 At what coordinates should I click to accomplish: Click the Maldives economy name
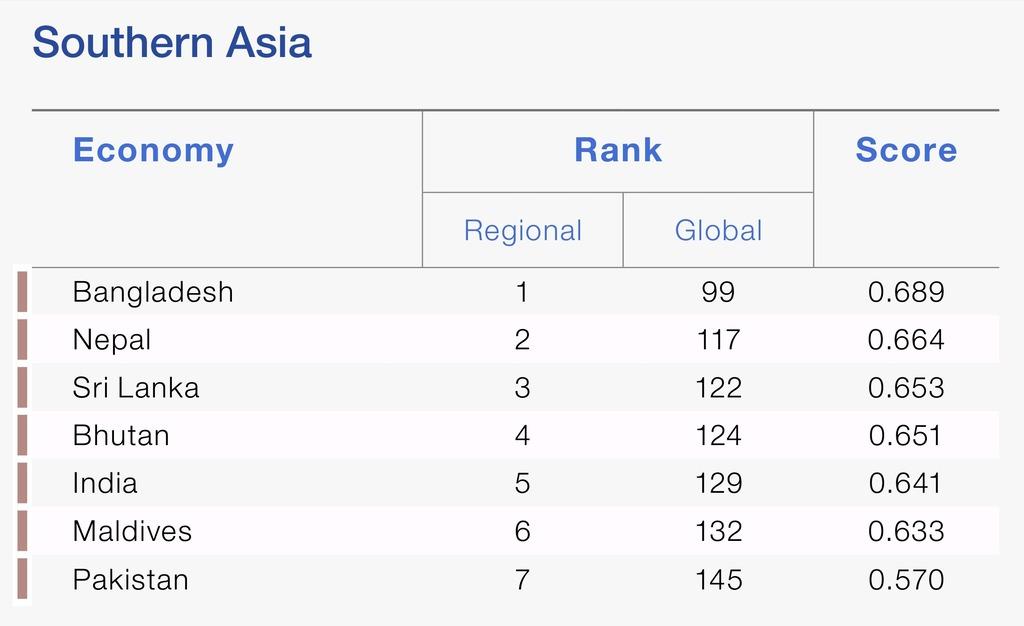pos(132,531)
